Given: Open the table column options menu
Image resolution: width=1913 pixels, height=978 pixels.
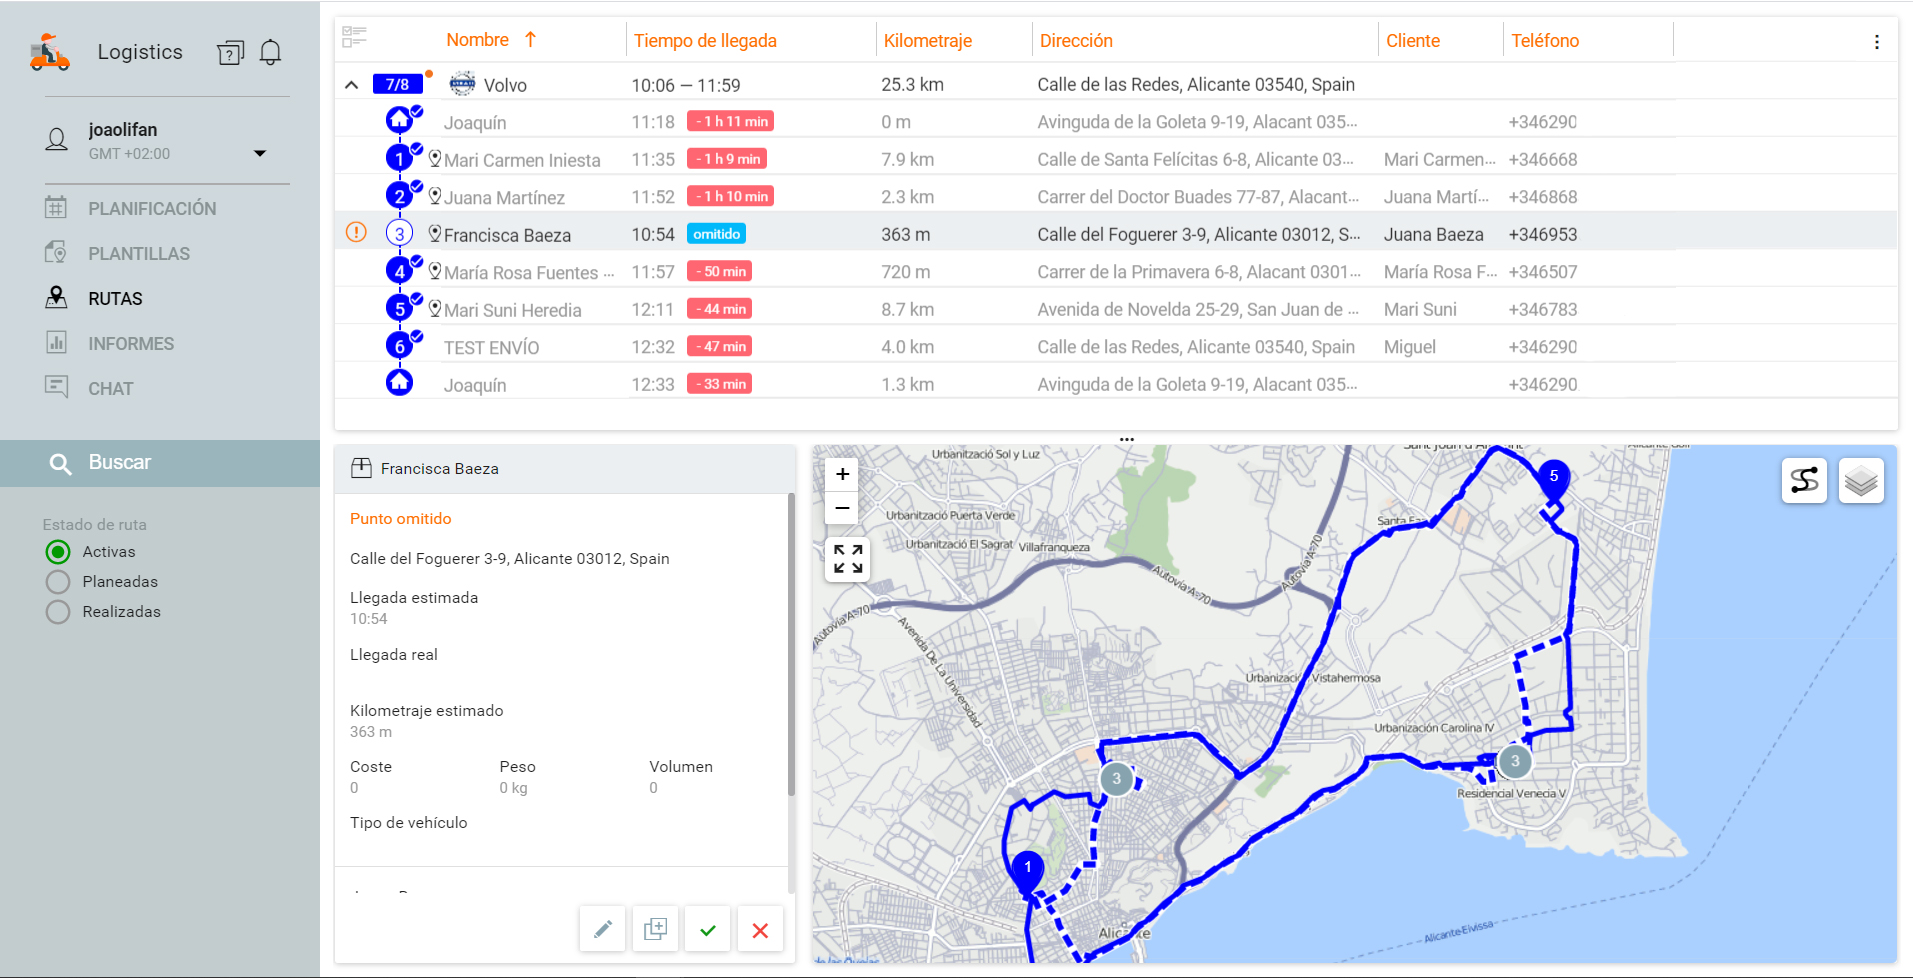Looking at the screenshot, I should tap(1876, 42).
